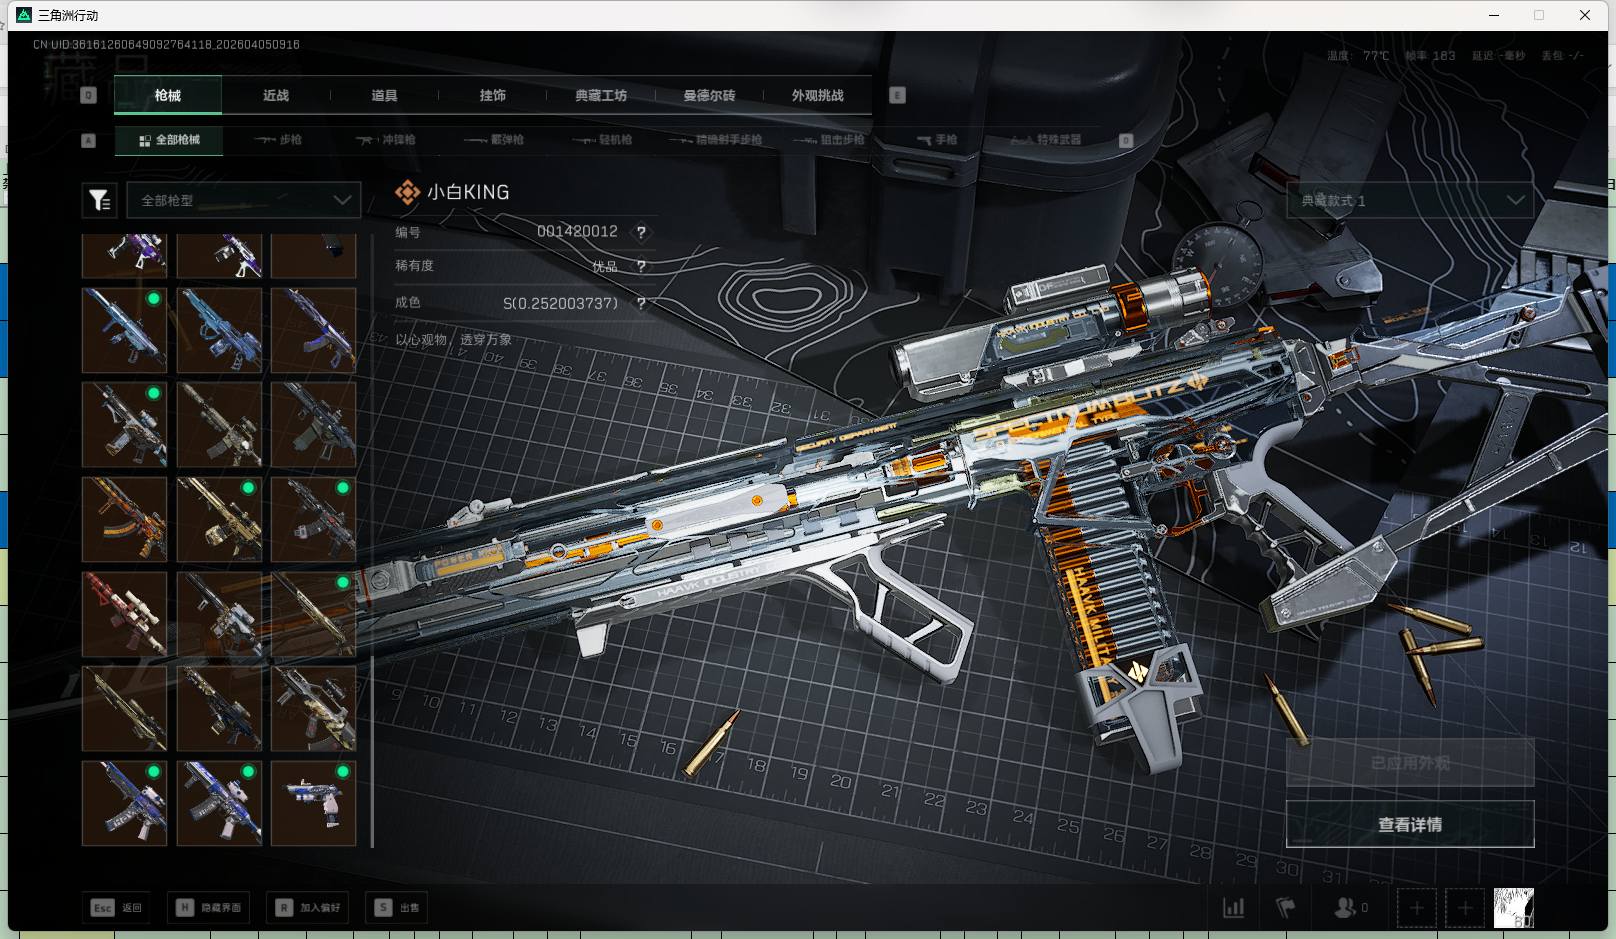1616x939 pixels.
Task: Expand the 全部枪型 gun type dropdown
Action: pyautogui.click(x=243, y=201)
